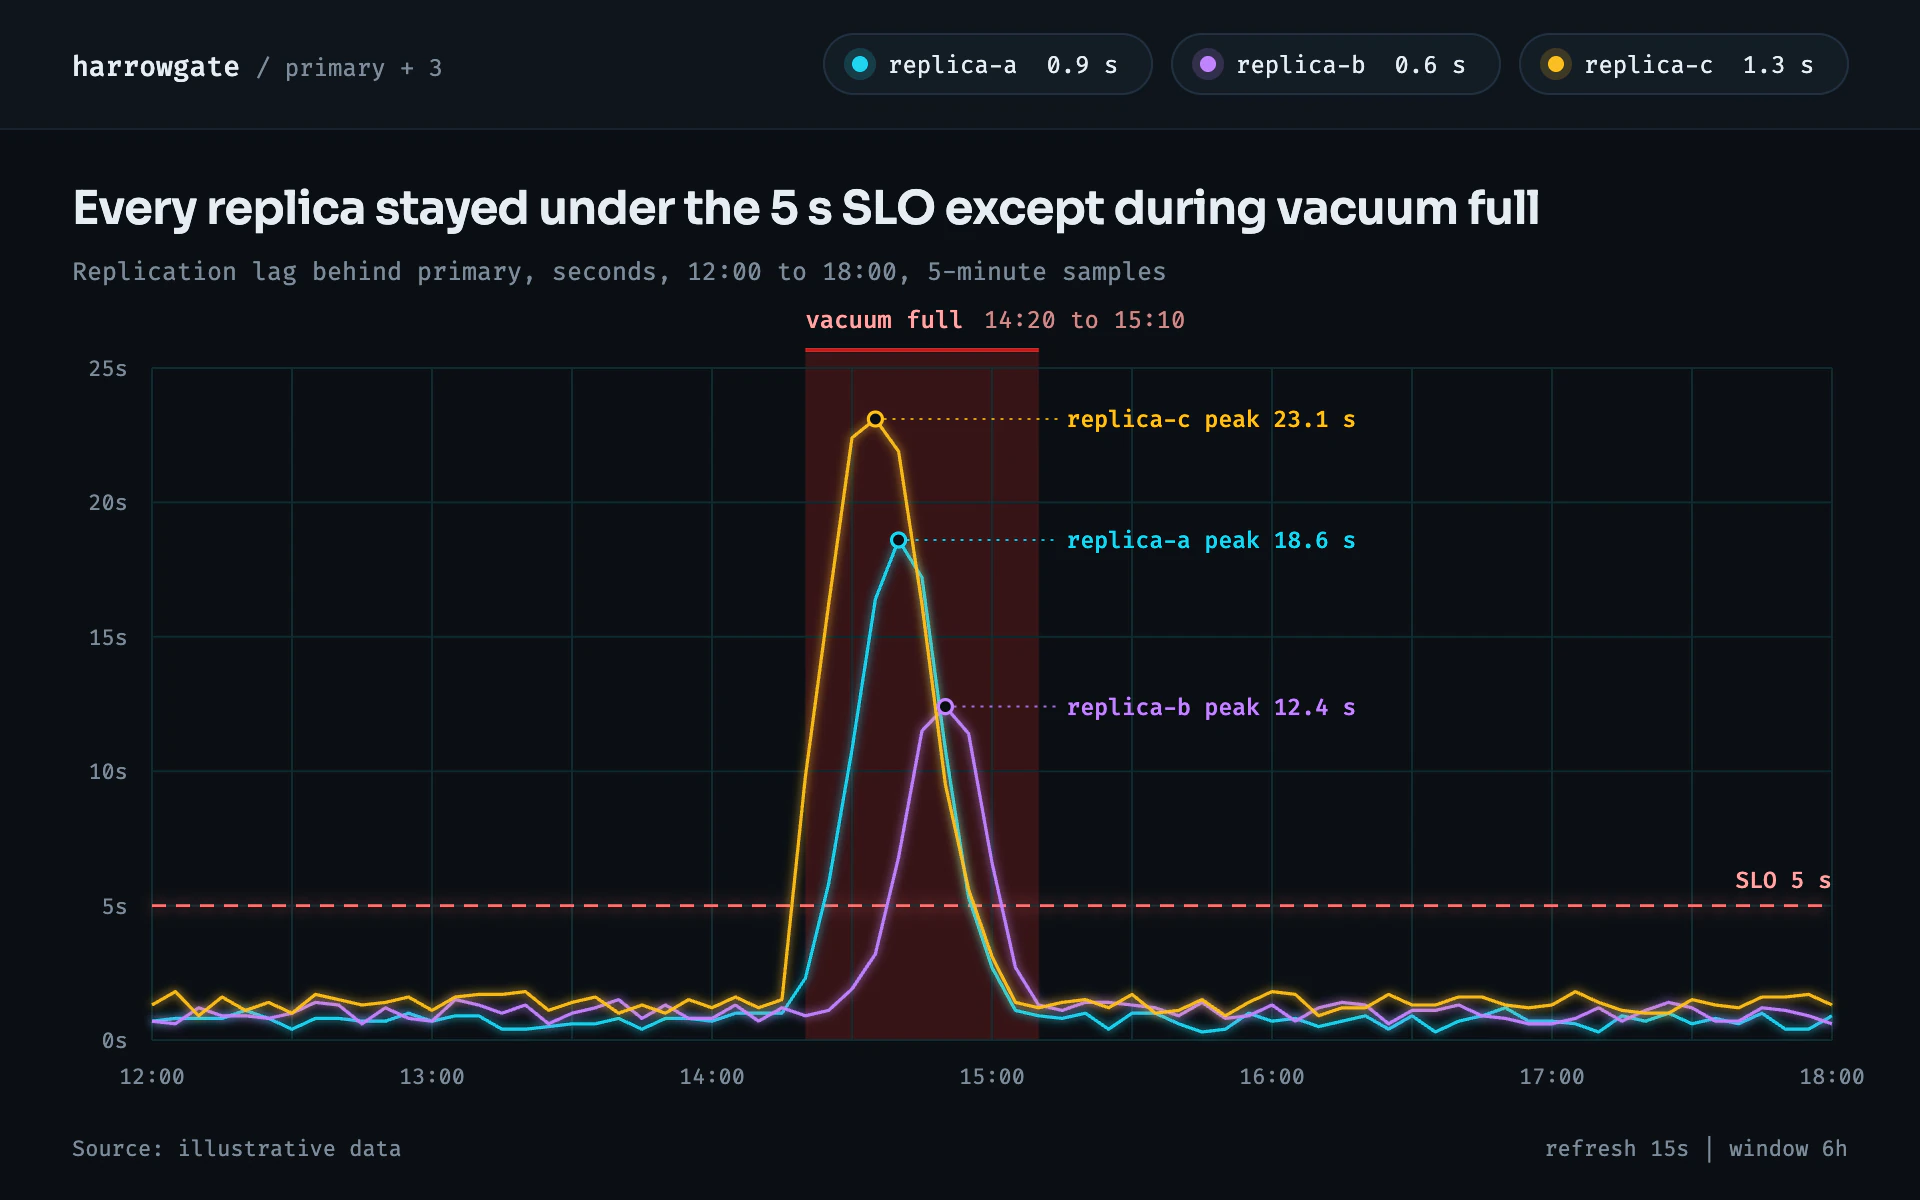
Task: Click the 14:00 x-axis tick label
Action: point(712,1077)
